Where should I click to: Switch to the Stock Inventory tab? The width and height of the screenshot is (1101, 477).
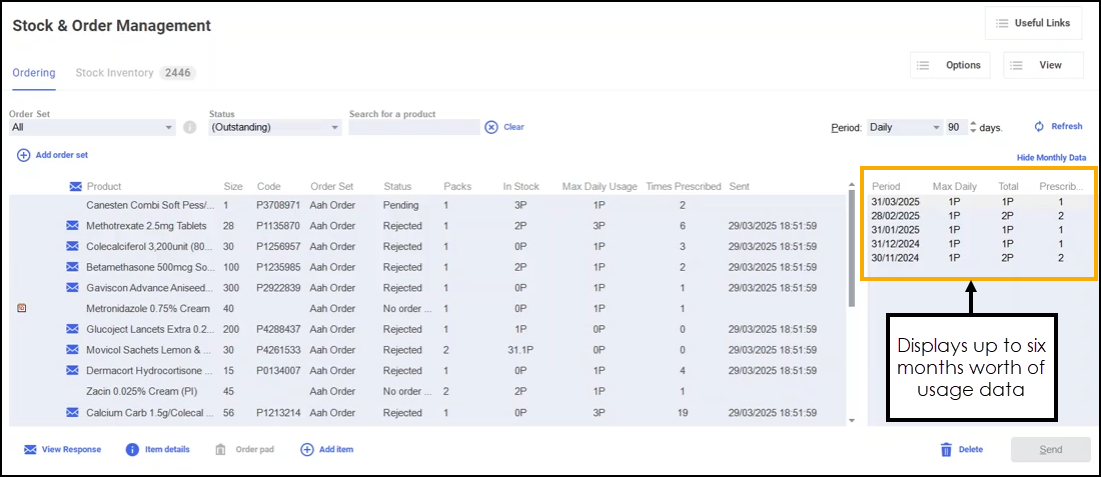115,73
